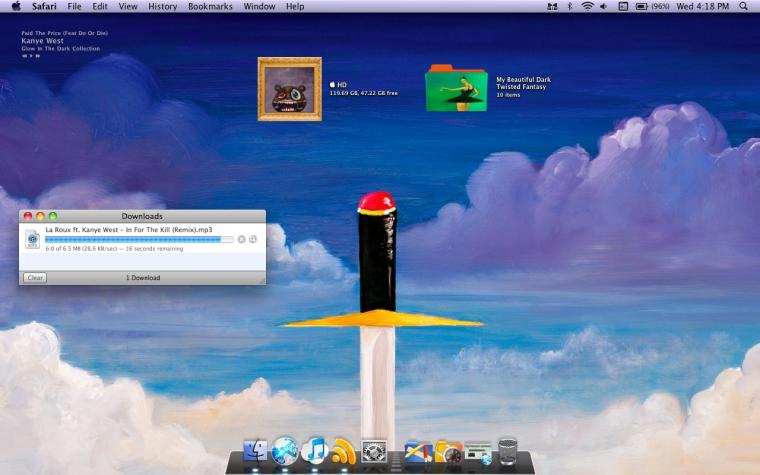Image resolution: width=760 pixels, height=475 pixels.
Task: Open the Window menu
Action: [259, 6]
